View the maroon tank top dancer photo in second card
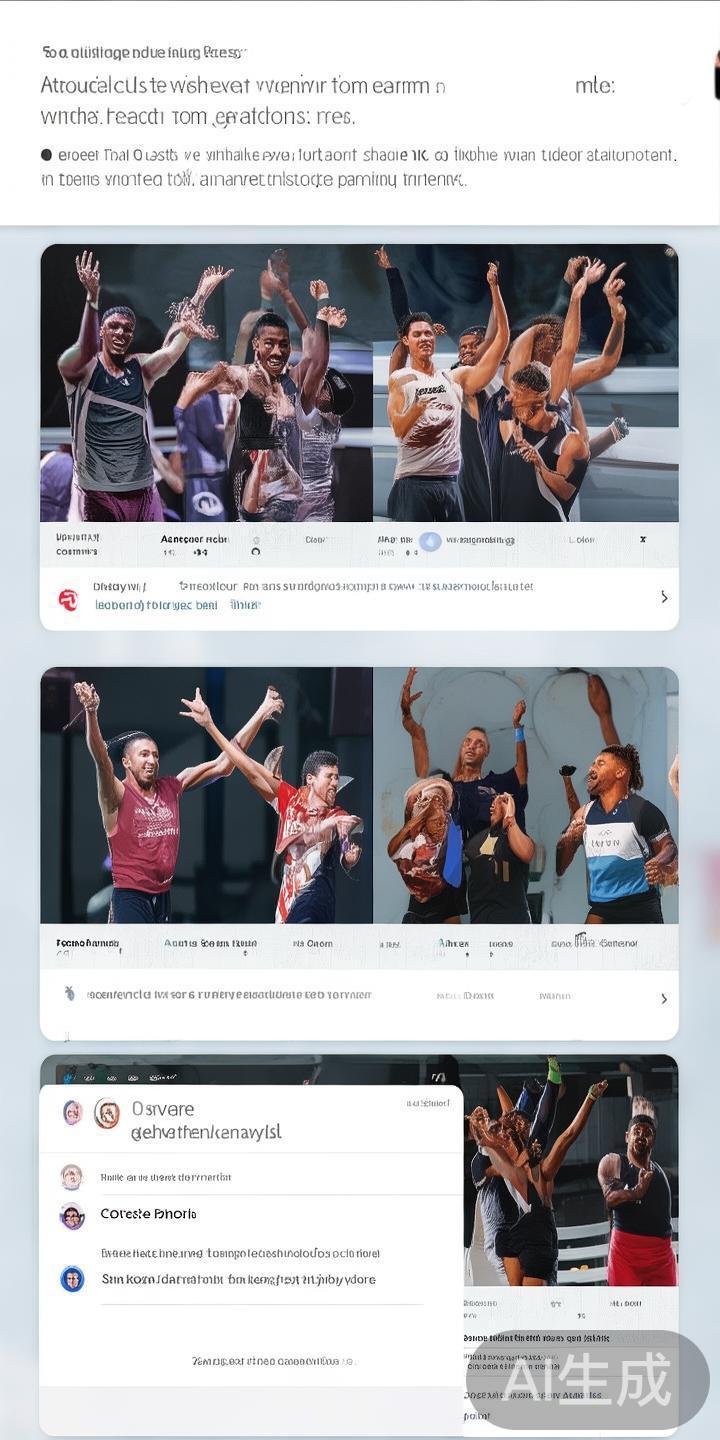 pyautogui.click(x=206, y=795)
